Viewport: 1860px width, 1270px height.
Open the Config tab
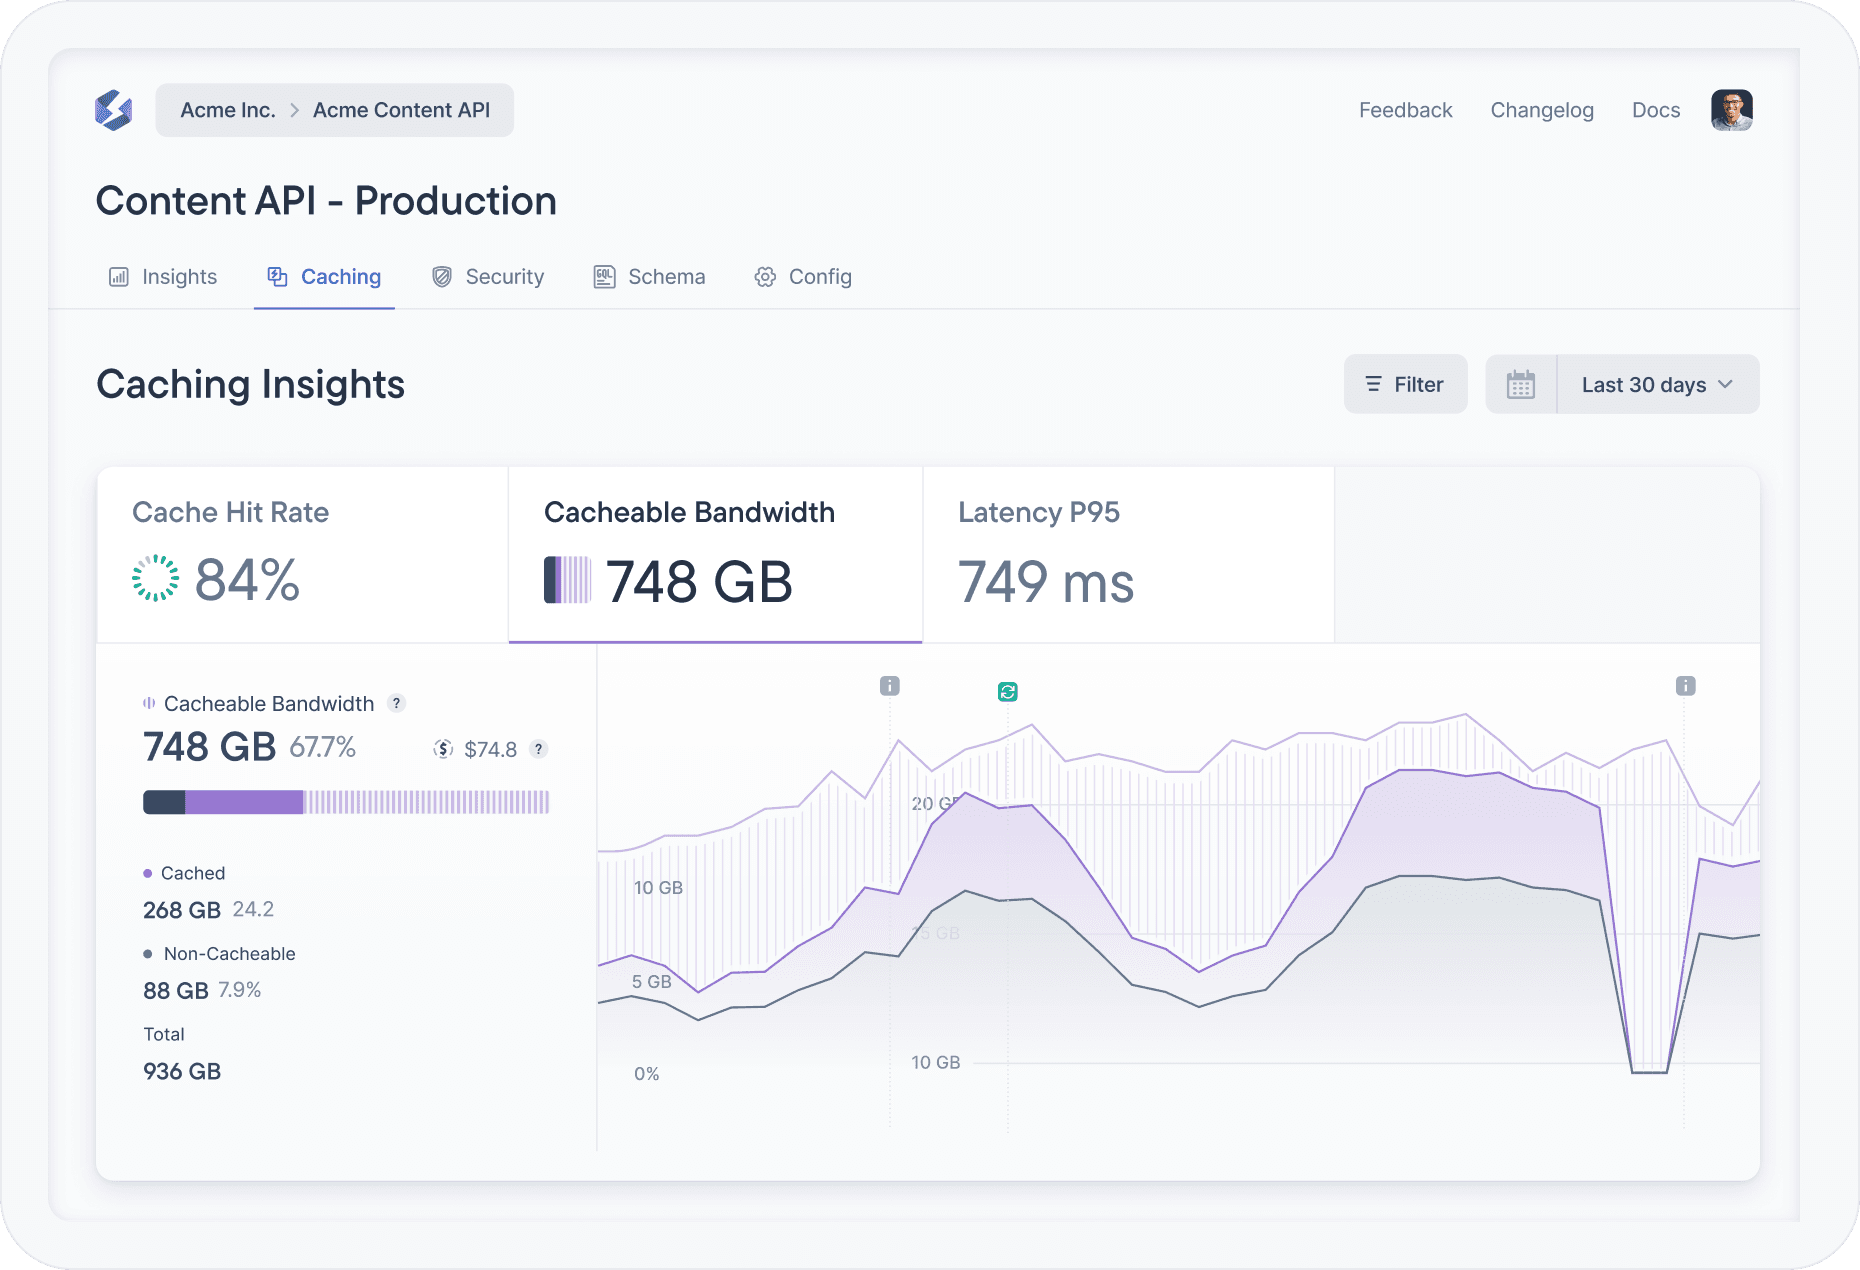click(803, 277)
